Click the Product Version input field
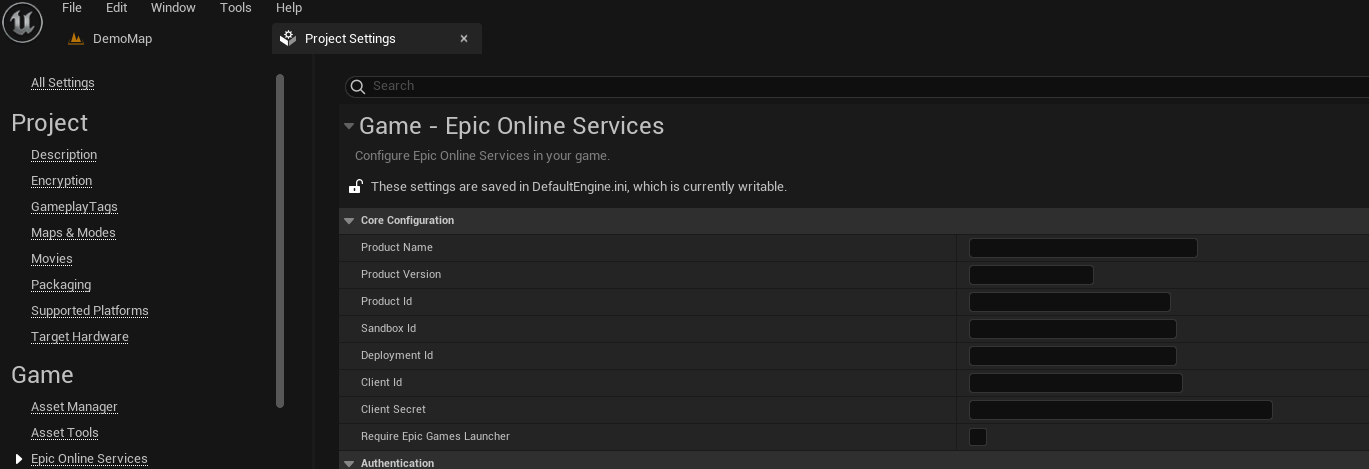The width and height of the screenshot is (1369, 469). coord(1031,275)
